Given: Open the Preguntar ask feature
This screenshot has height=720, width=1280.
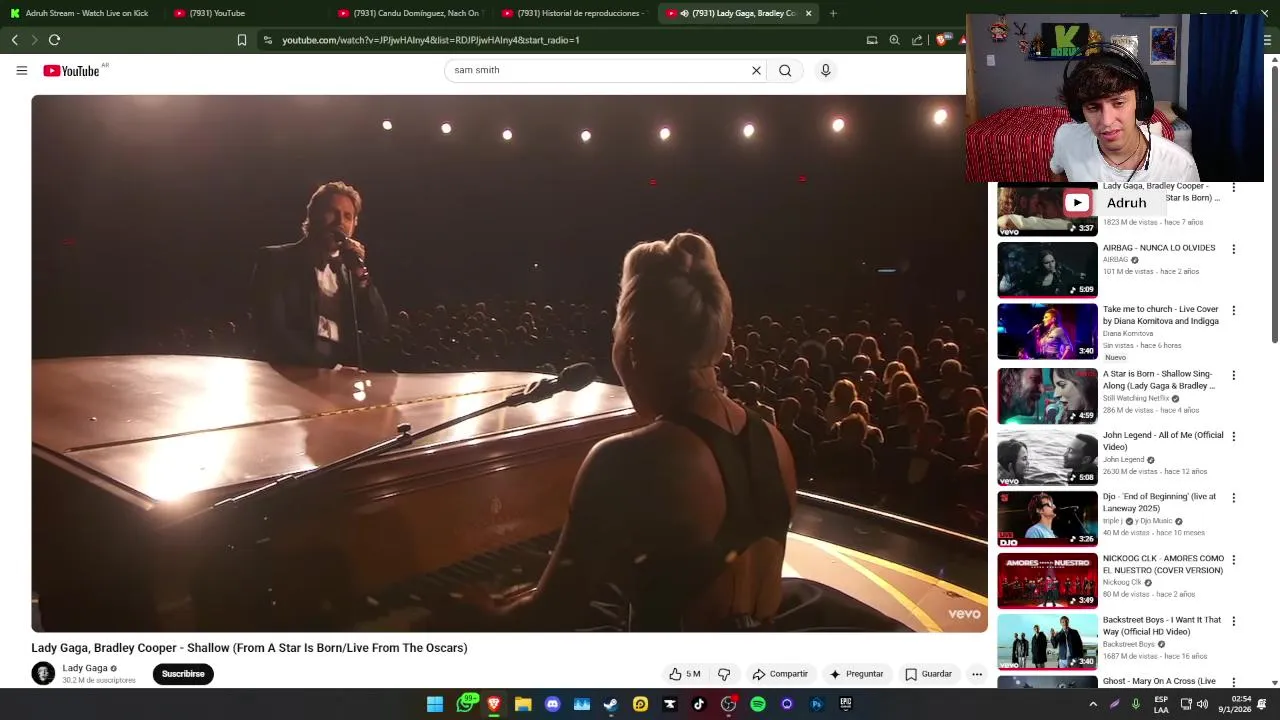Looking at the screenshot, I should pos(856,674).
